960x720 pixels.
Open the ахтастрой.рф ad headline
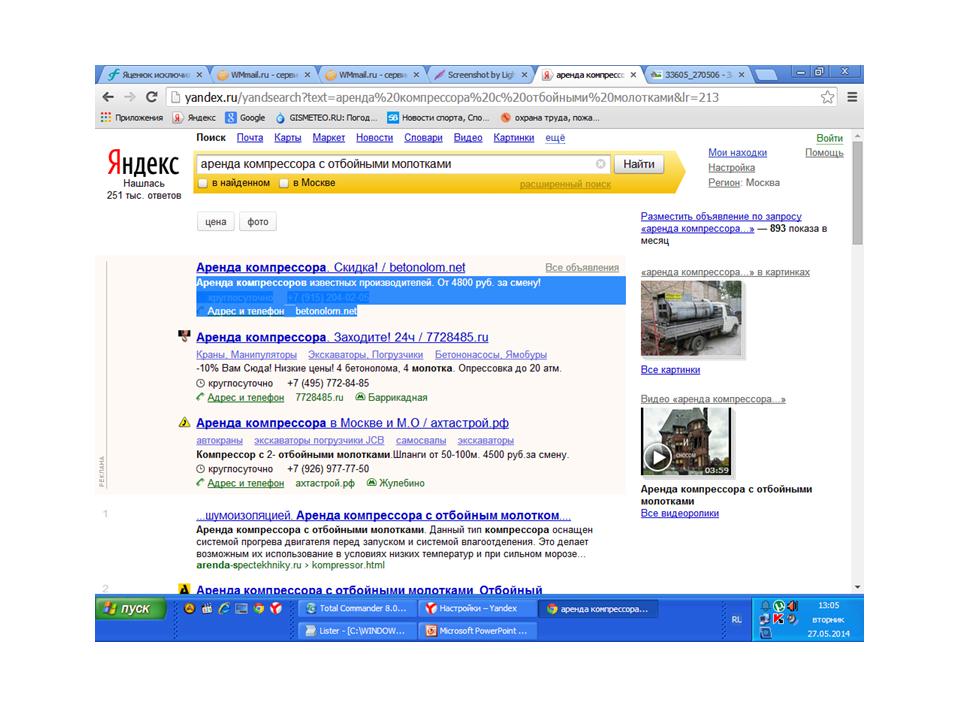tap(352, 423)
